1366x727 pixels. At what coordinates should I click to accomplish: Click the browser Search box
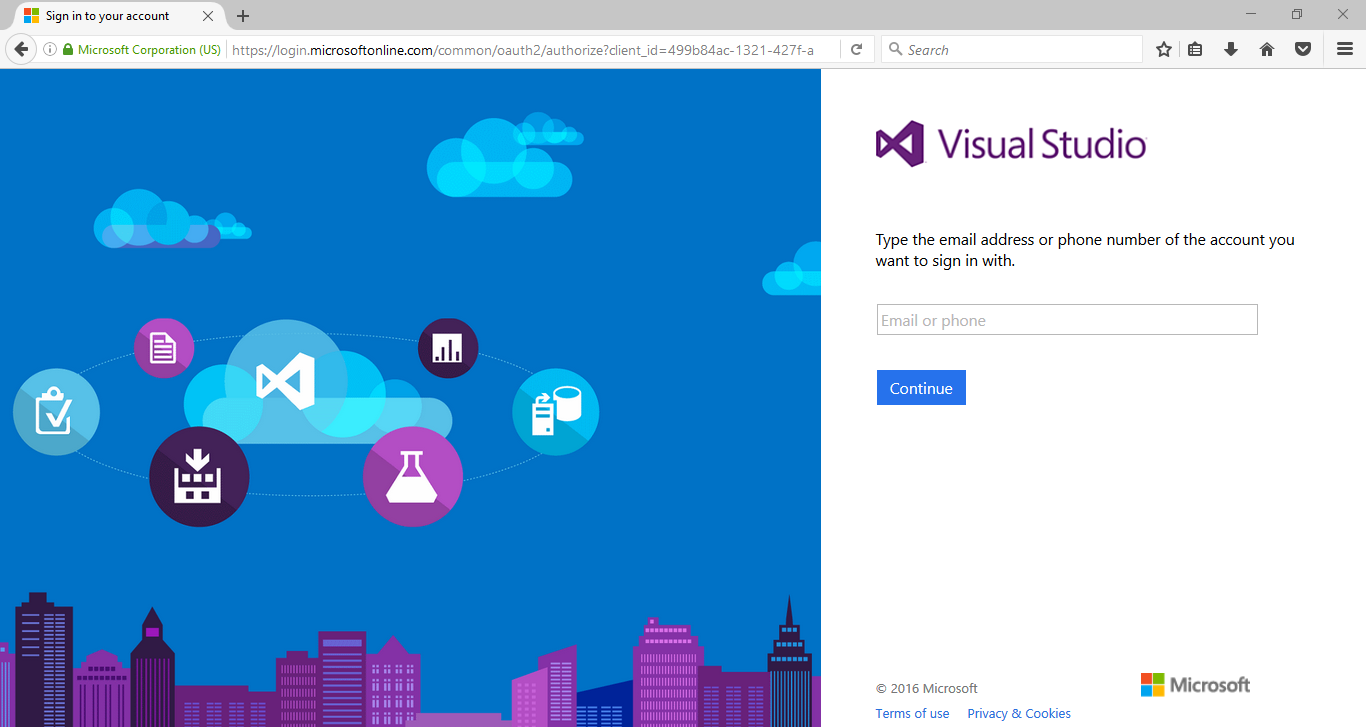coord(1012,49)
